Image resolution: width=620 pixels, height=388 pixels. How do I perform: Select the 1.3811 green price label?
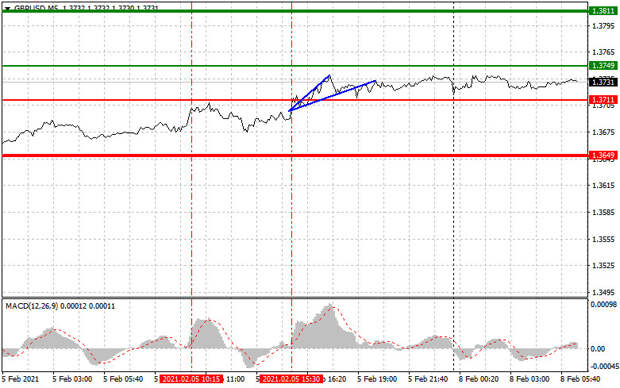pos(603,11)
